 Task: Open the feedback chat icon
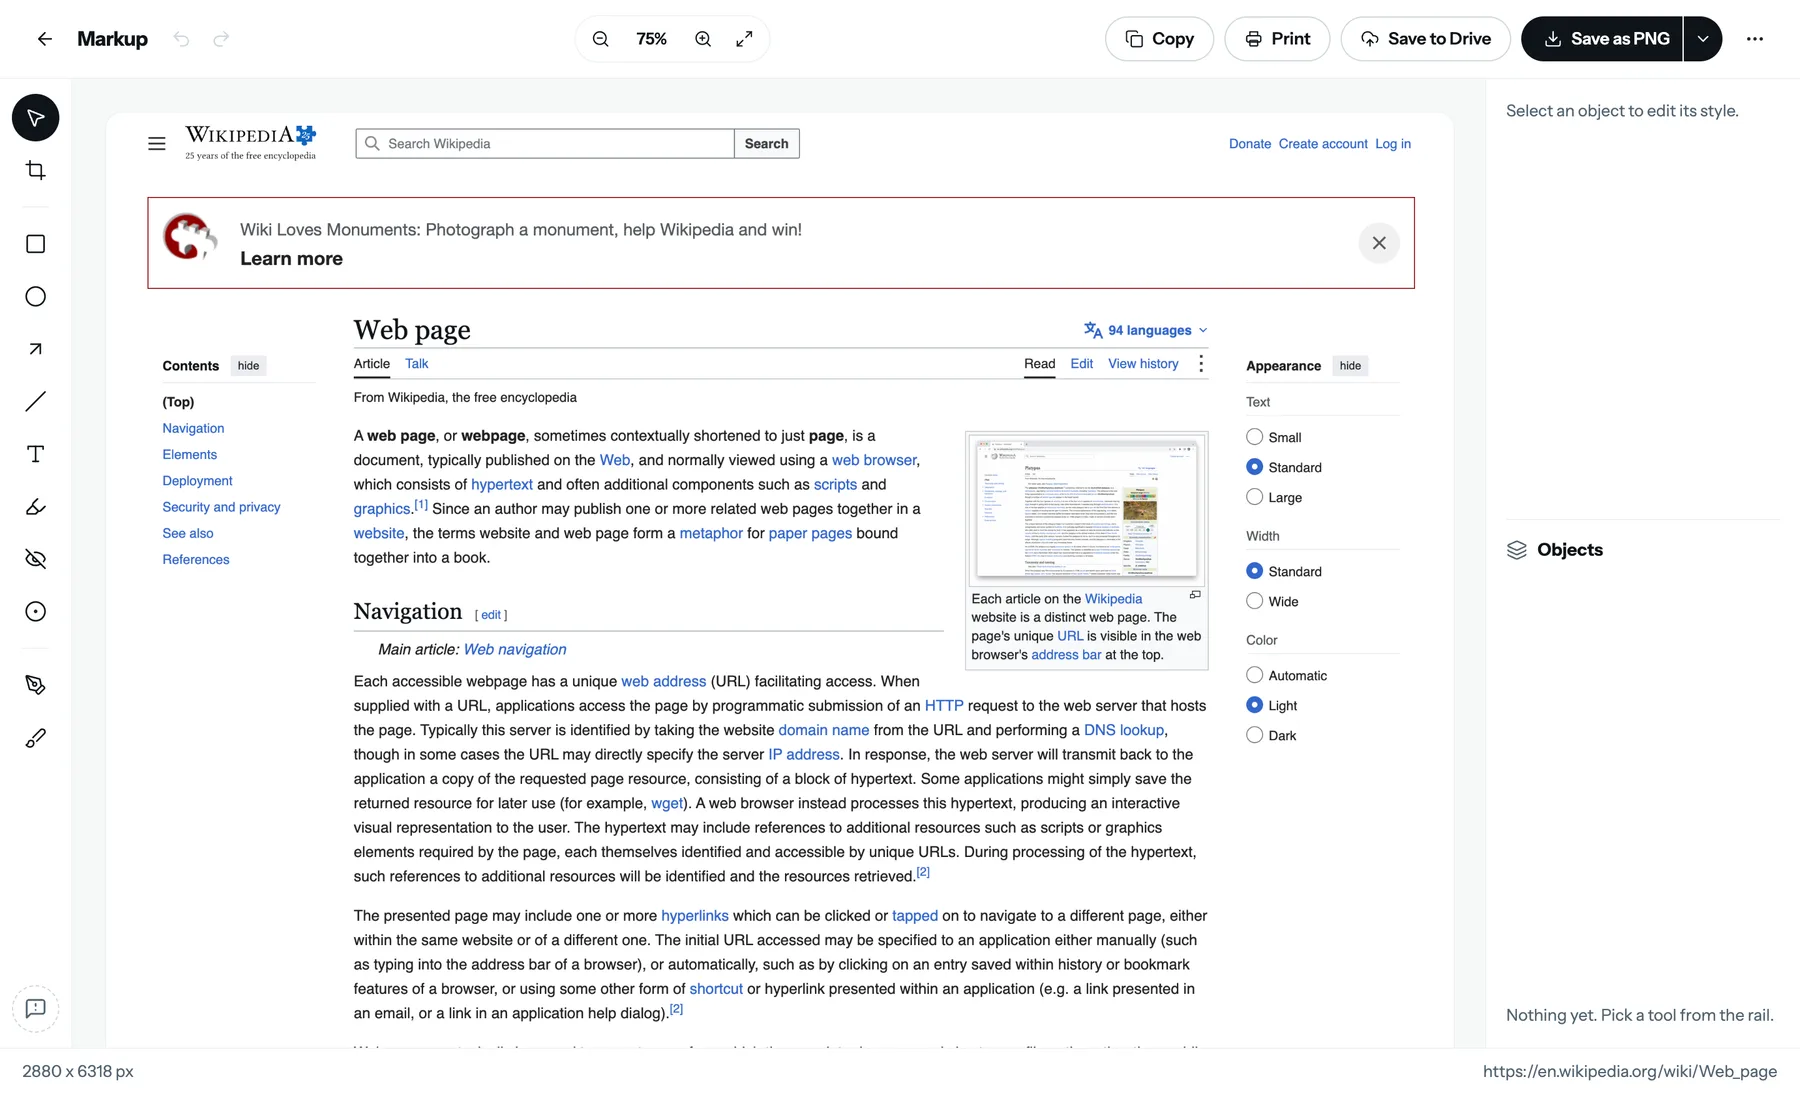click(x=36, y=1009)
